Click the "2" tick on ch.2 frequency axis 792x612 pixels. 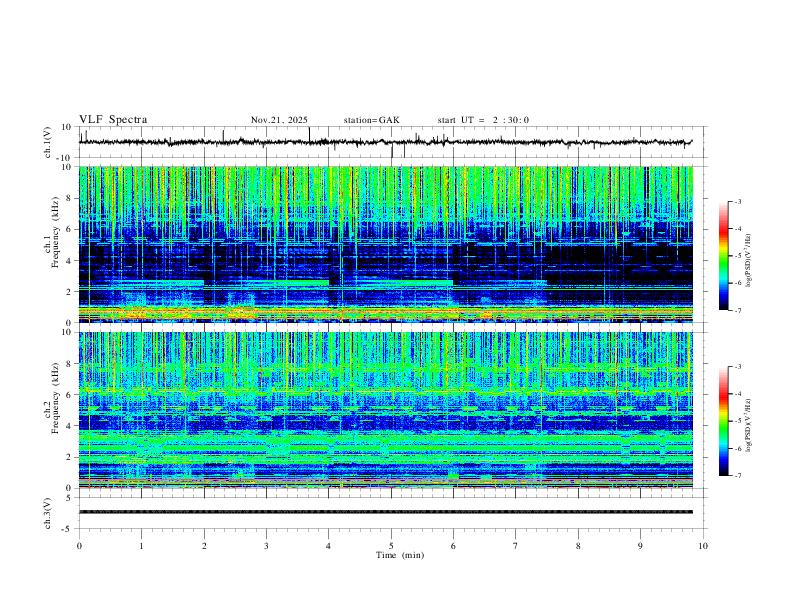(69, 457)
